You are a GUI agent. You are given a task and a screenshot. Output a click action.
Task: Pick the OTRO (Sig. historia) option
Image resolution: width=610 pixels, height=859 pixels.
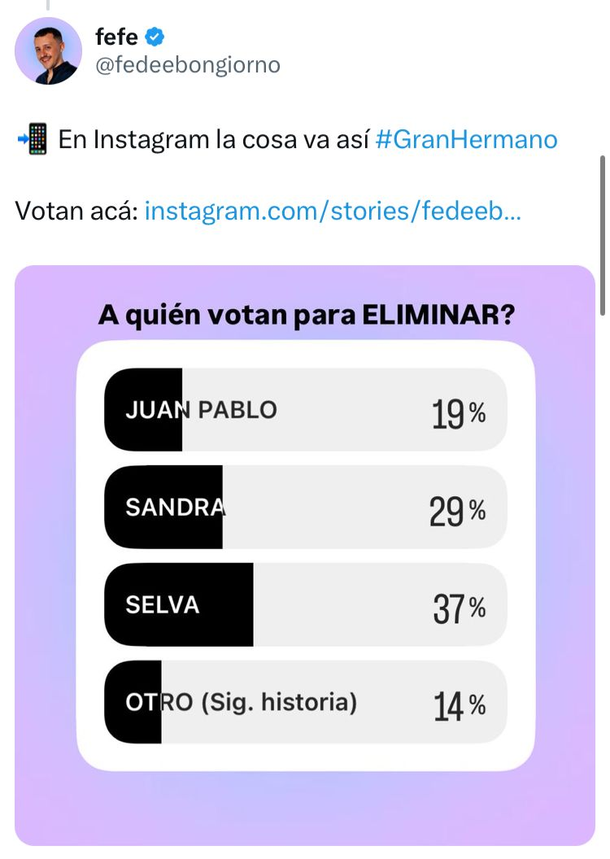[x=305, y=702]
